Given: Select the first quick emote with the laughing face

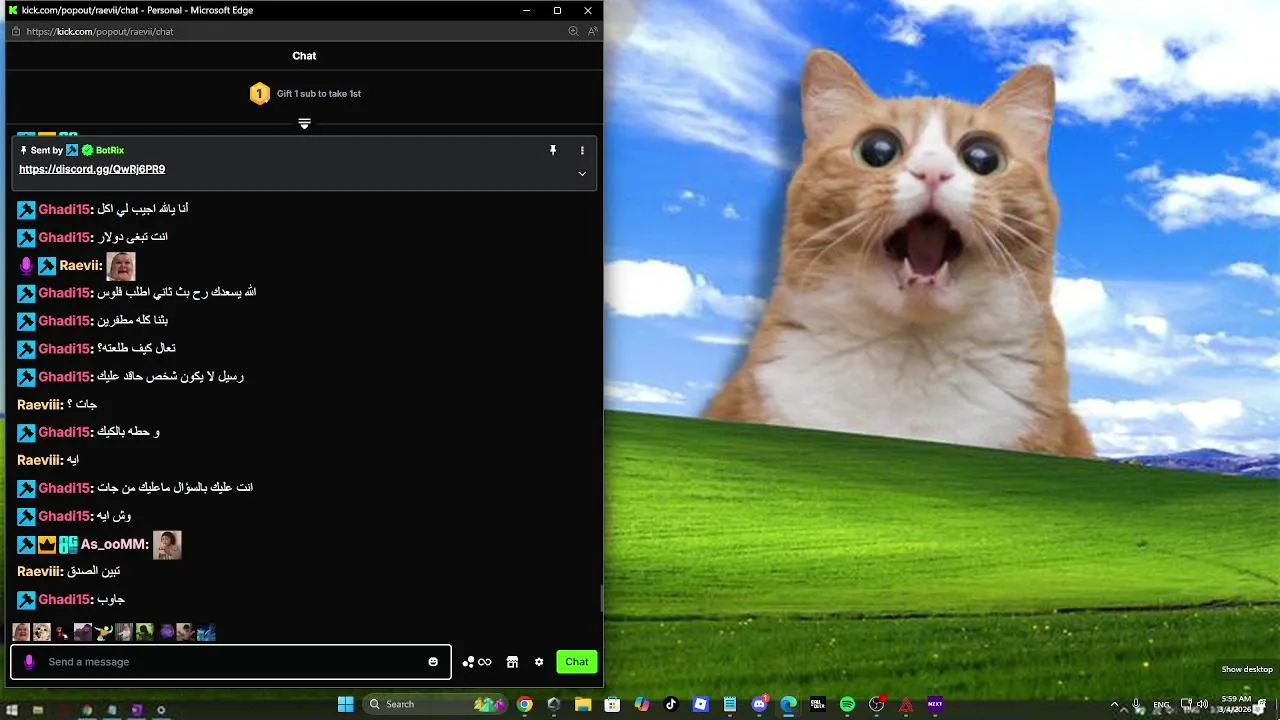Looking at the screenshot, I should pyautogui.click(x=21, y=632).
